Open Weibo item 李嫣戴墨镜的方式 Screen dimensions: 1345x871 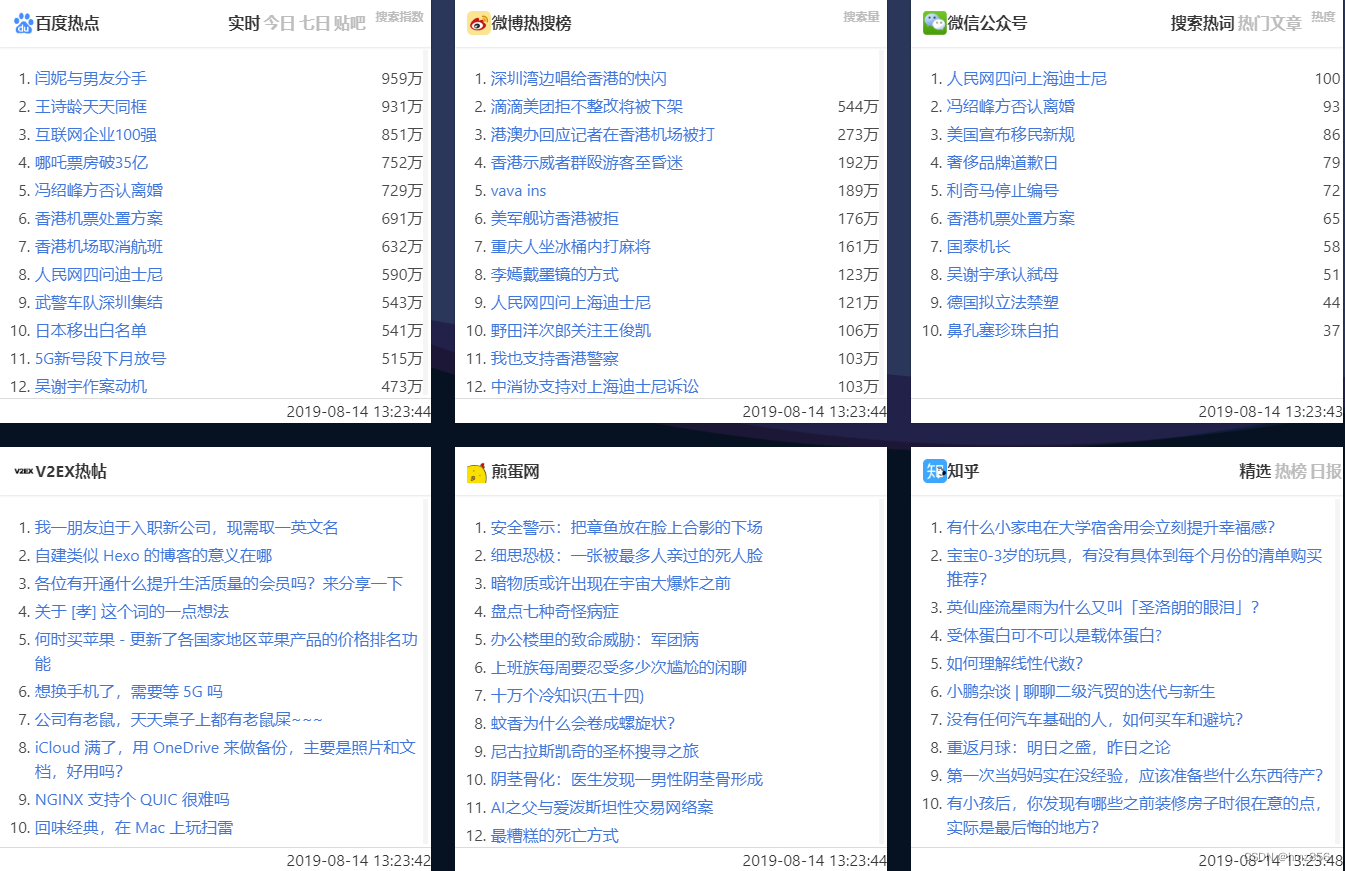pyautogui.click(x=555, y=274)
